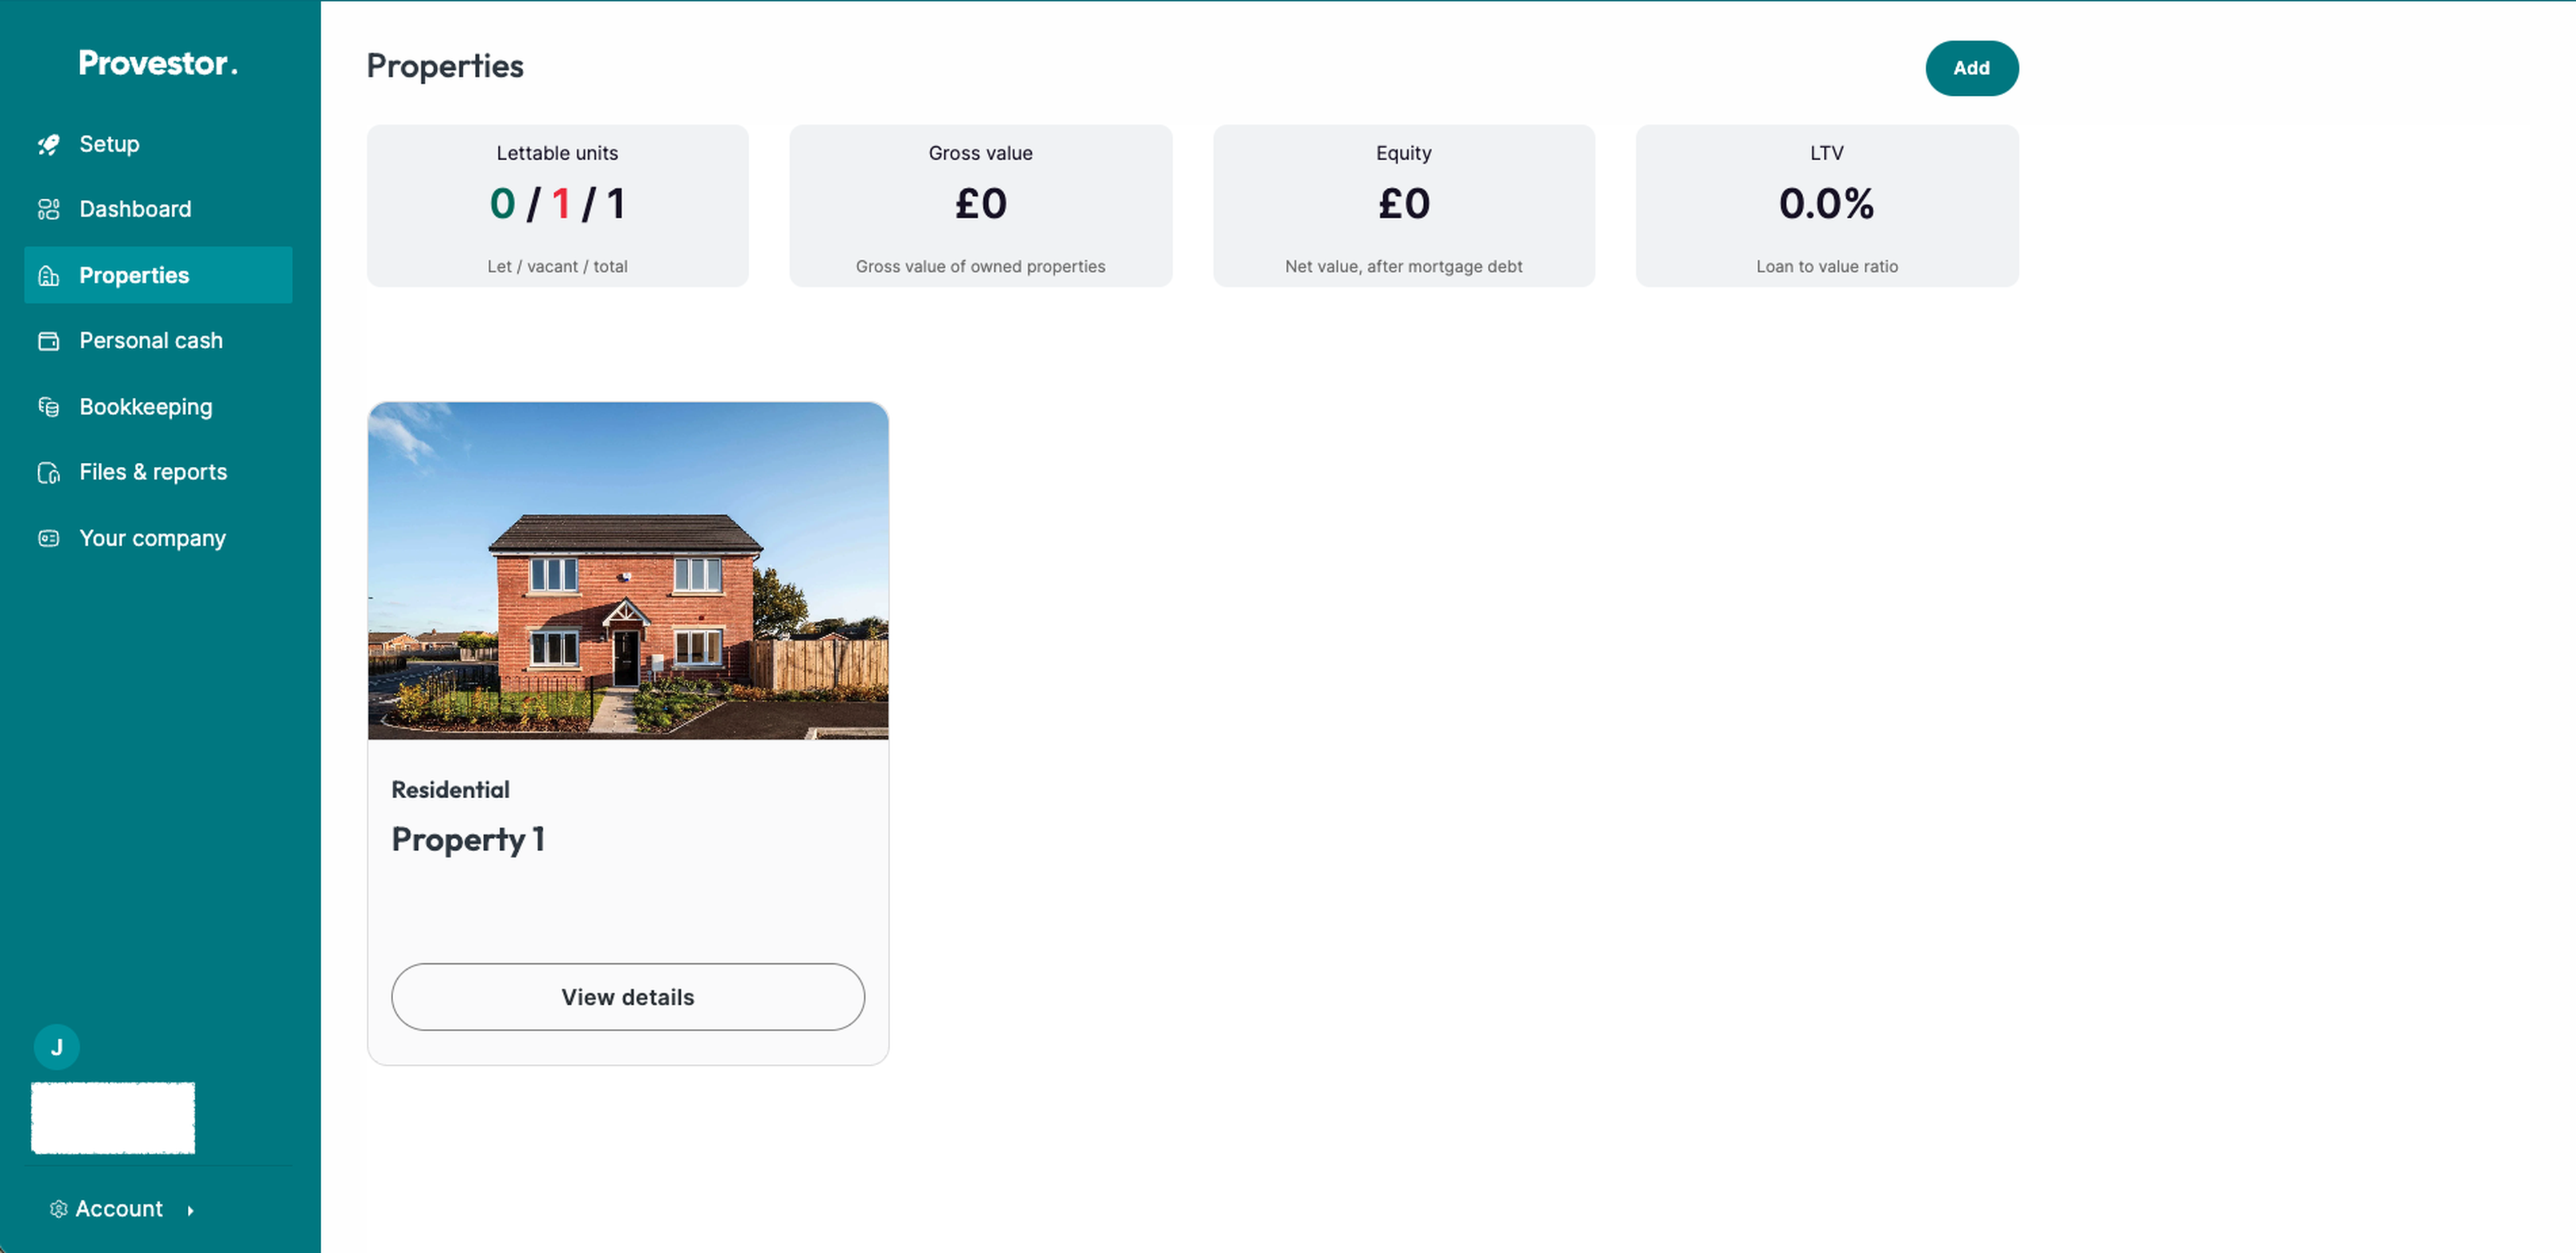Click the Properties building icon

(x=48, y=276)
